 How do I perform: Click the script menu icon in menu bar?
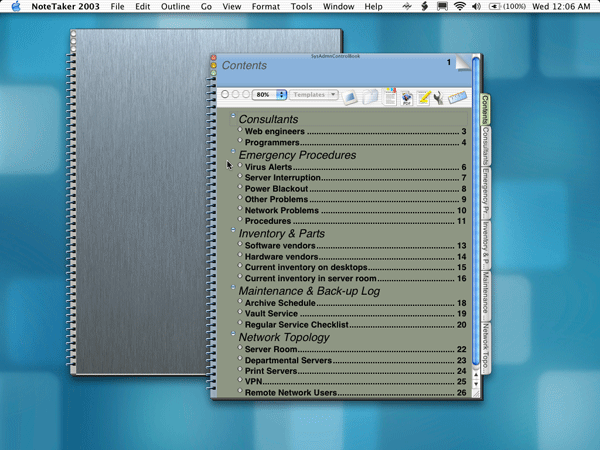point(424,6)
